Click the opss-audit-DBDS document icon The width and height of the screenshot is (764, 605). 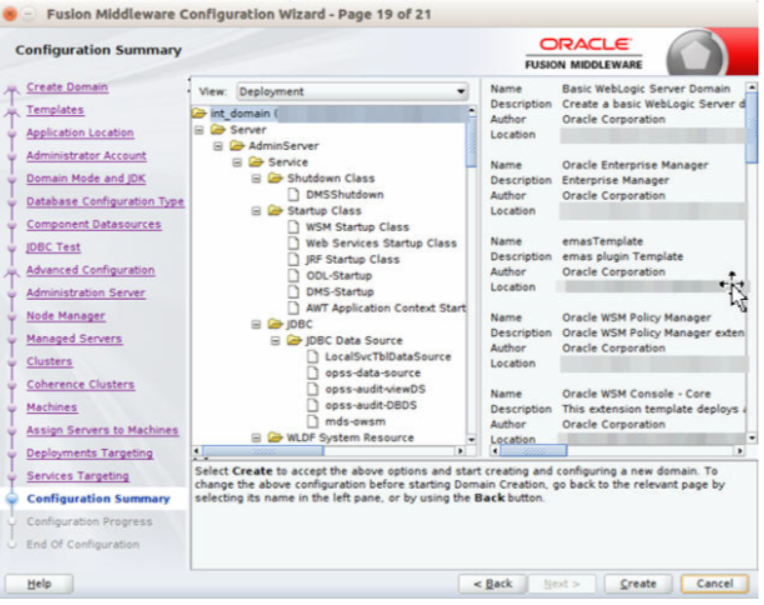[x=313, y=405]
